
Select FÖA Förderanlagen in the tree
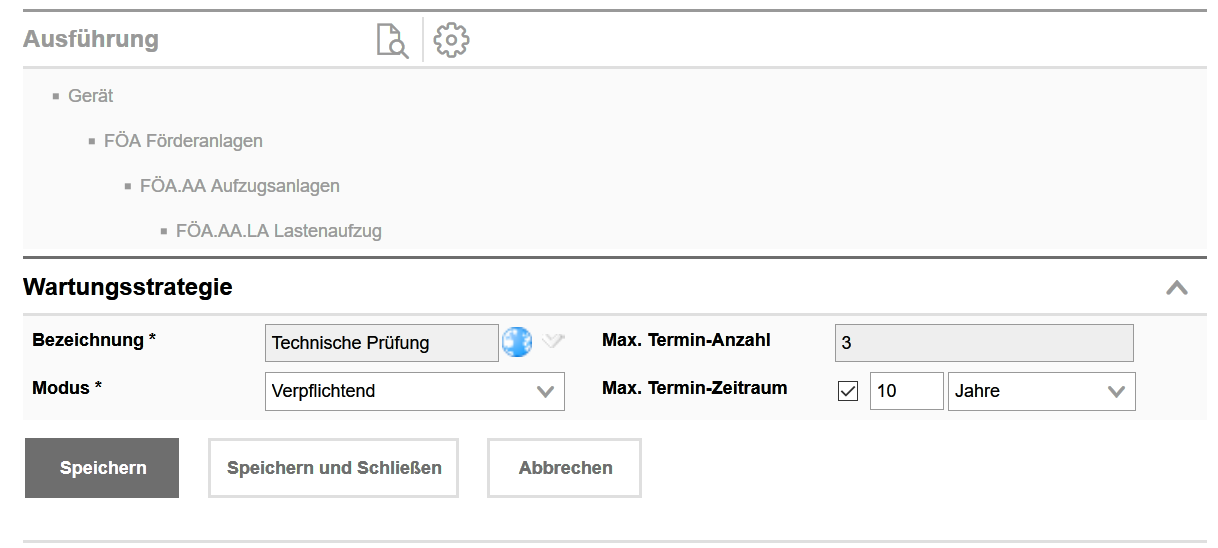point(183,141)
